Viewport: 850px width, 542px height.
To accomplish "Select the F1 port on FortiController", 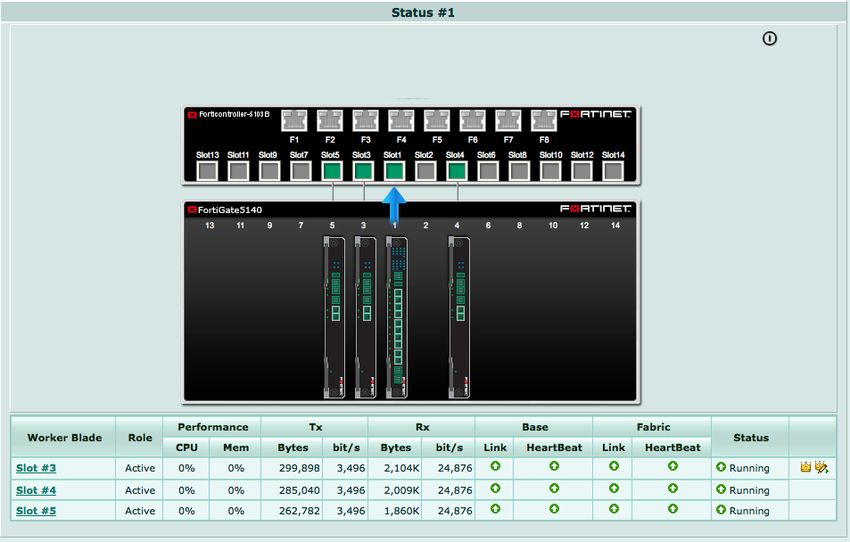I will [x=294, y=120].
